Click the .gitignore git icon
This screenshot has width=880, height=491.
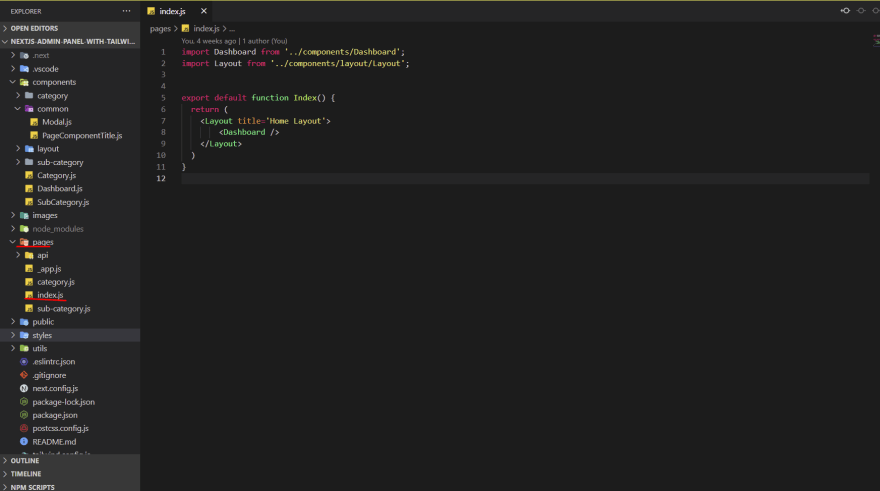(x=24, y=375)
